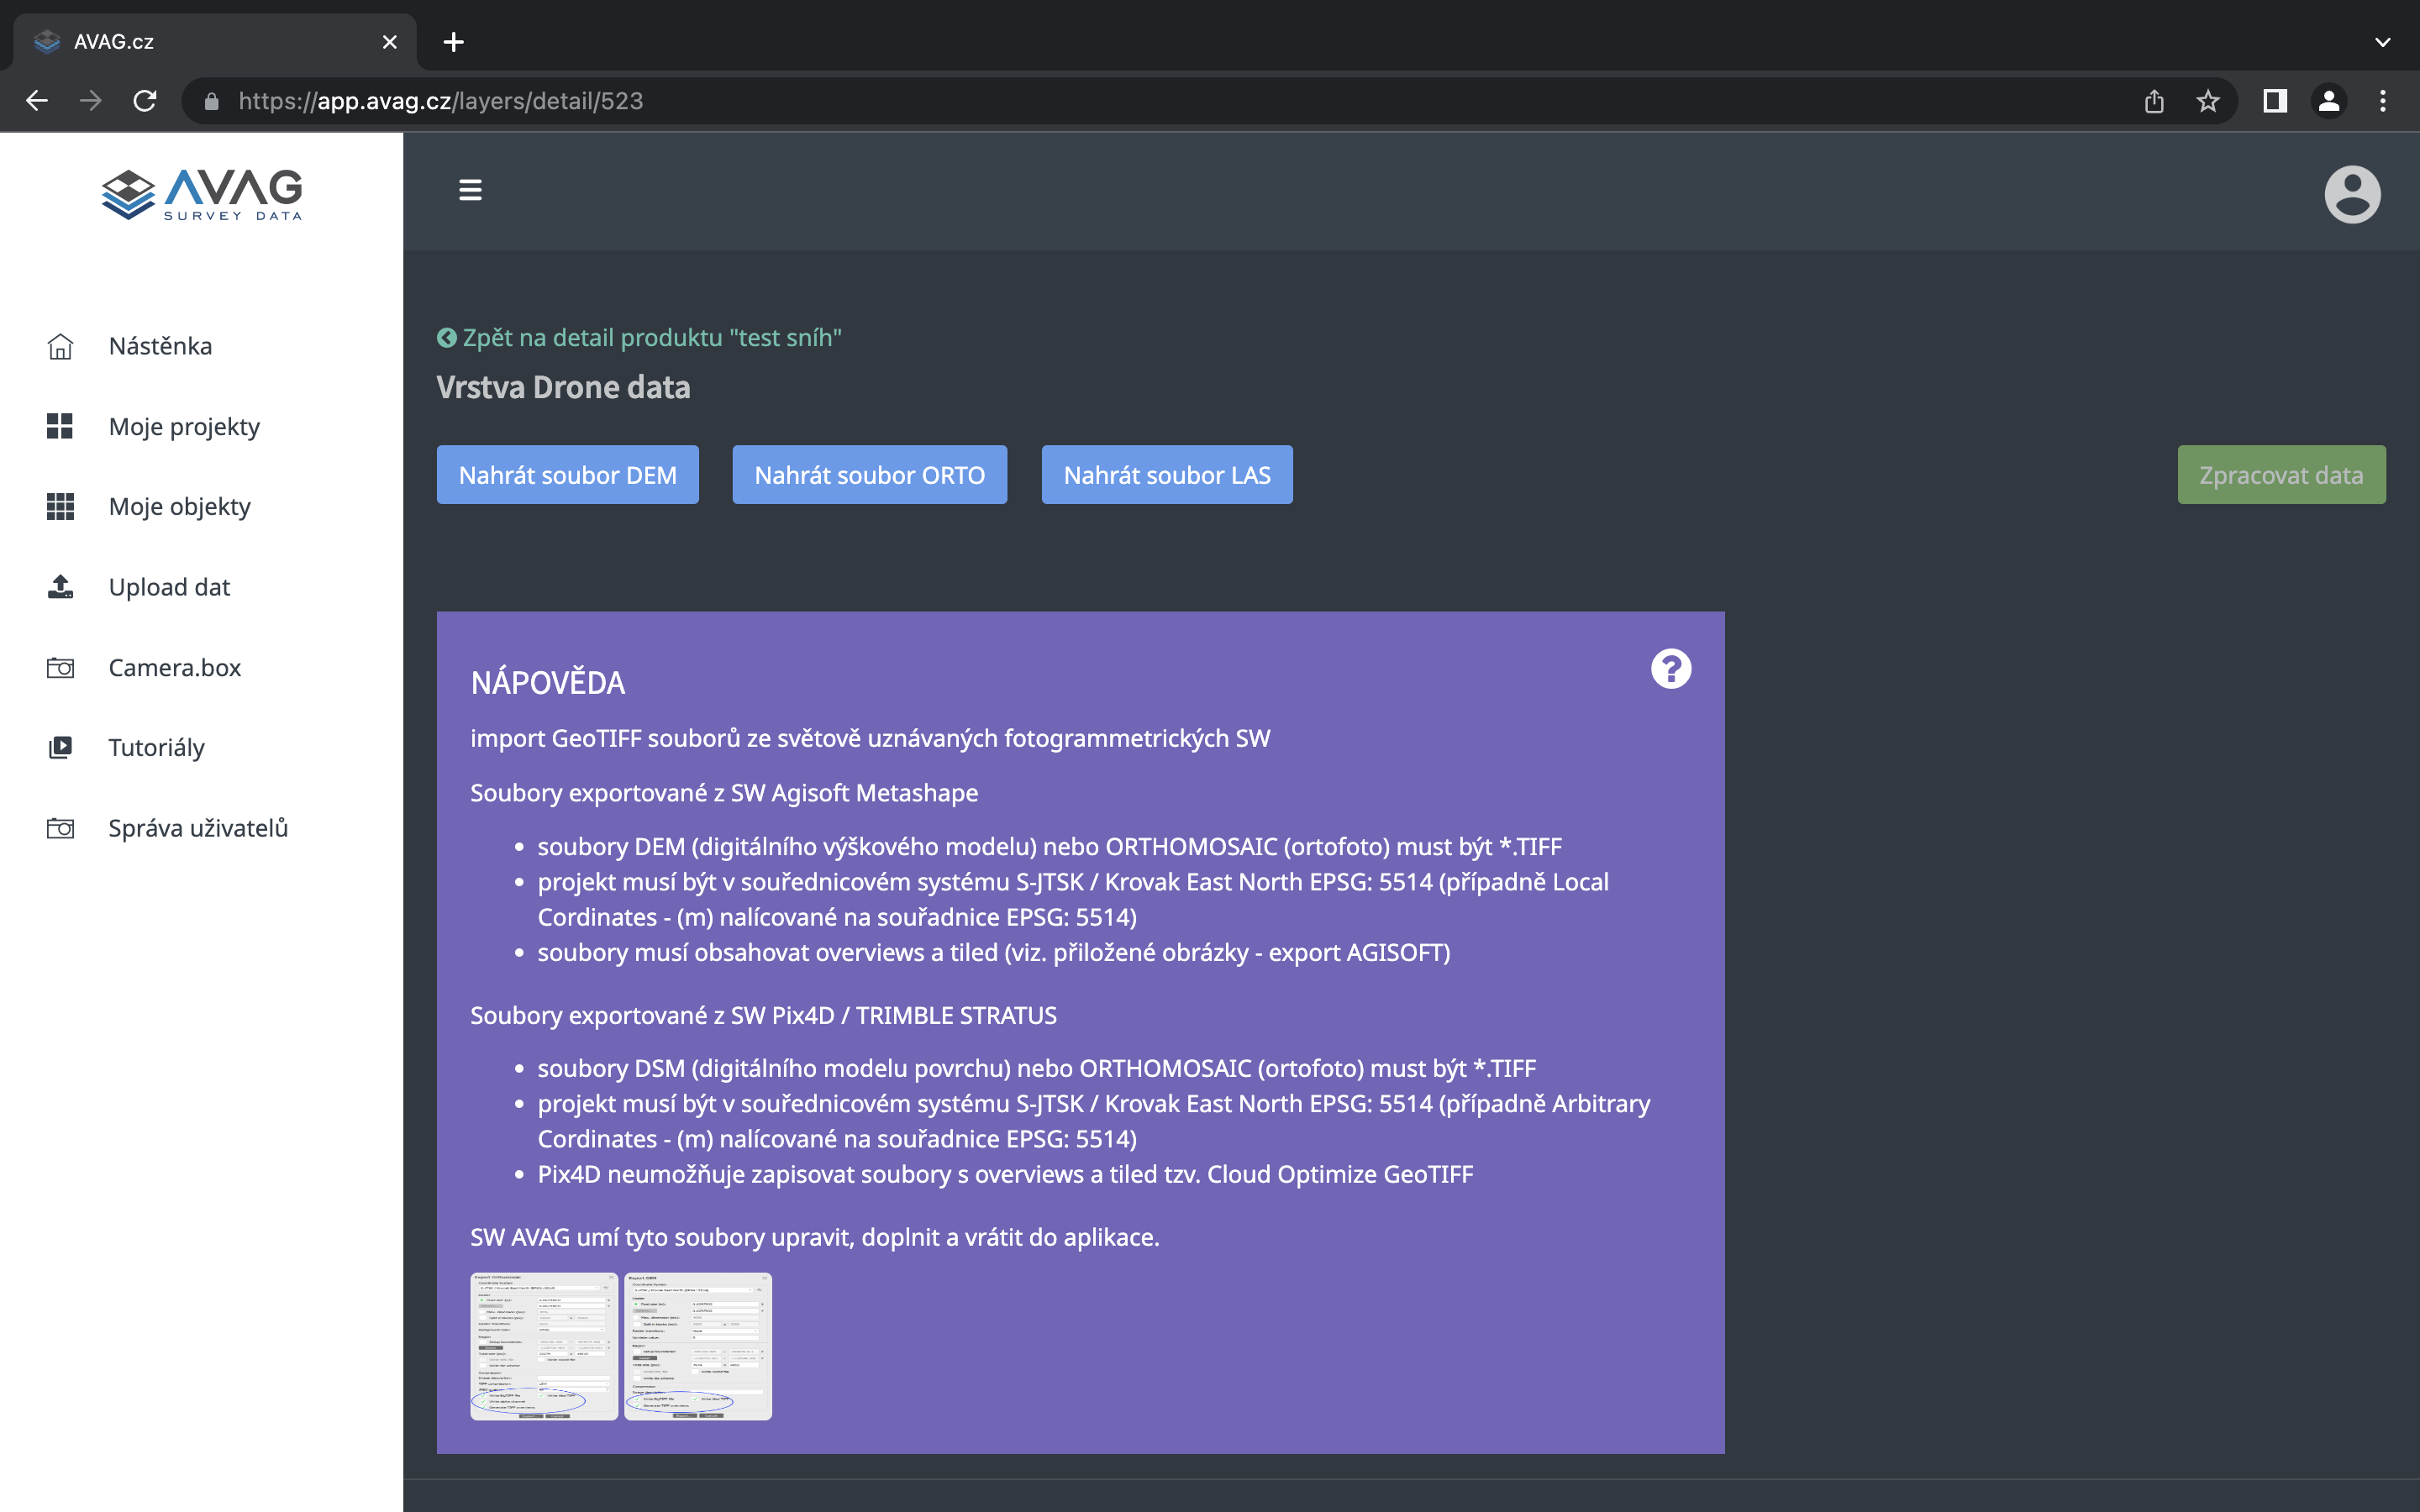
Task: Open Chrome three-dot menu
Action: point(2382,101)
